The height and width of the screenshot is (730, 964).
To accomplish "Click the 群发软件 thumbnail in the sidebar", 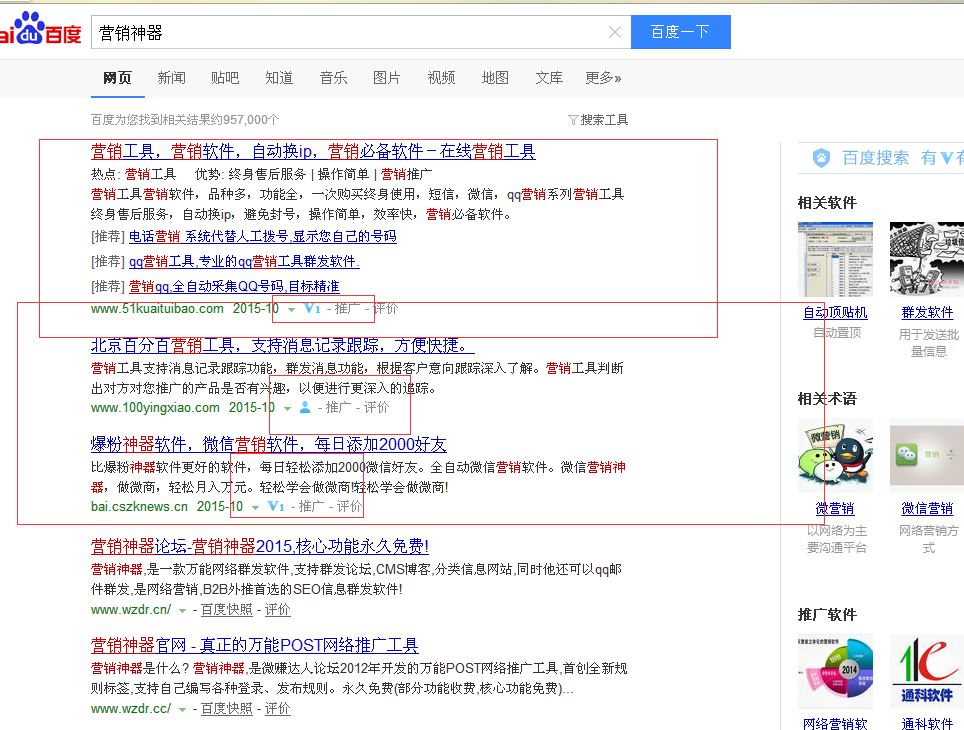I will [x=925, y=258].
